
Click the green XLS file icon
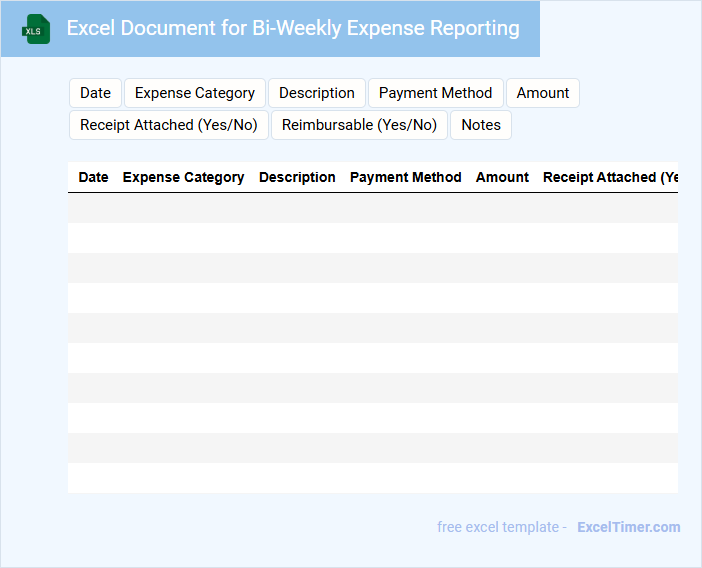tap(37, 29)
